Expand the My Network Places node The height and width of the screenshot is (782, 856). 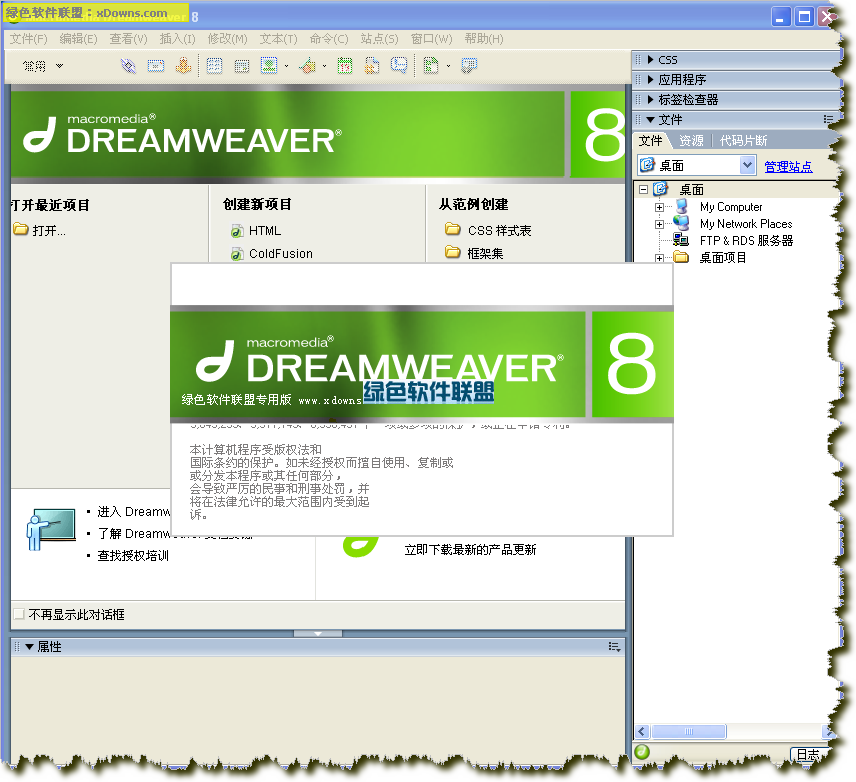coord(659,224)
